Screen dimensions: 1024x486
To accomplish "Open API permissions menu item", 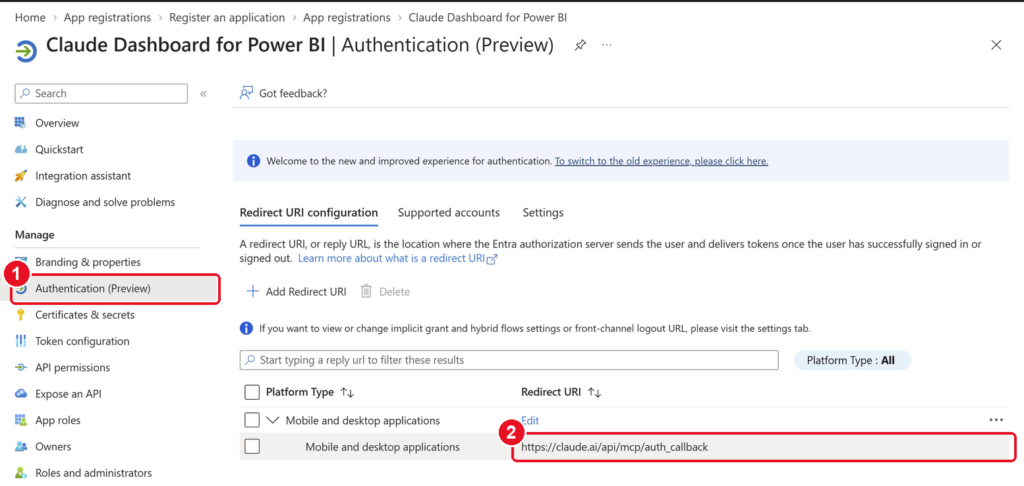I will (72, 368).
